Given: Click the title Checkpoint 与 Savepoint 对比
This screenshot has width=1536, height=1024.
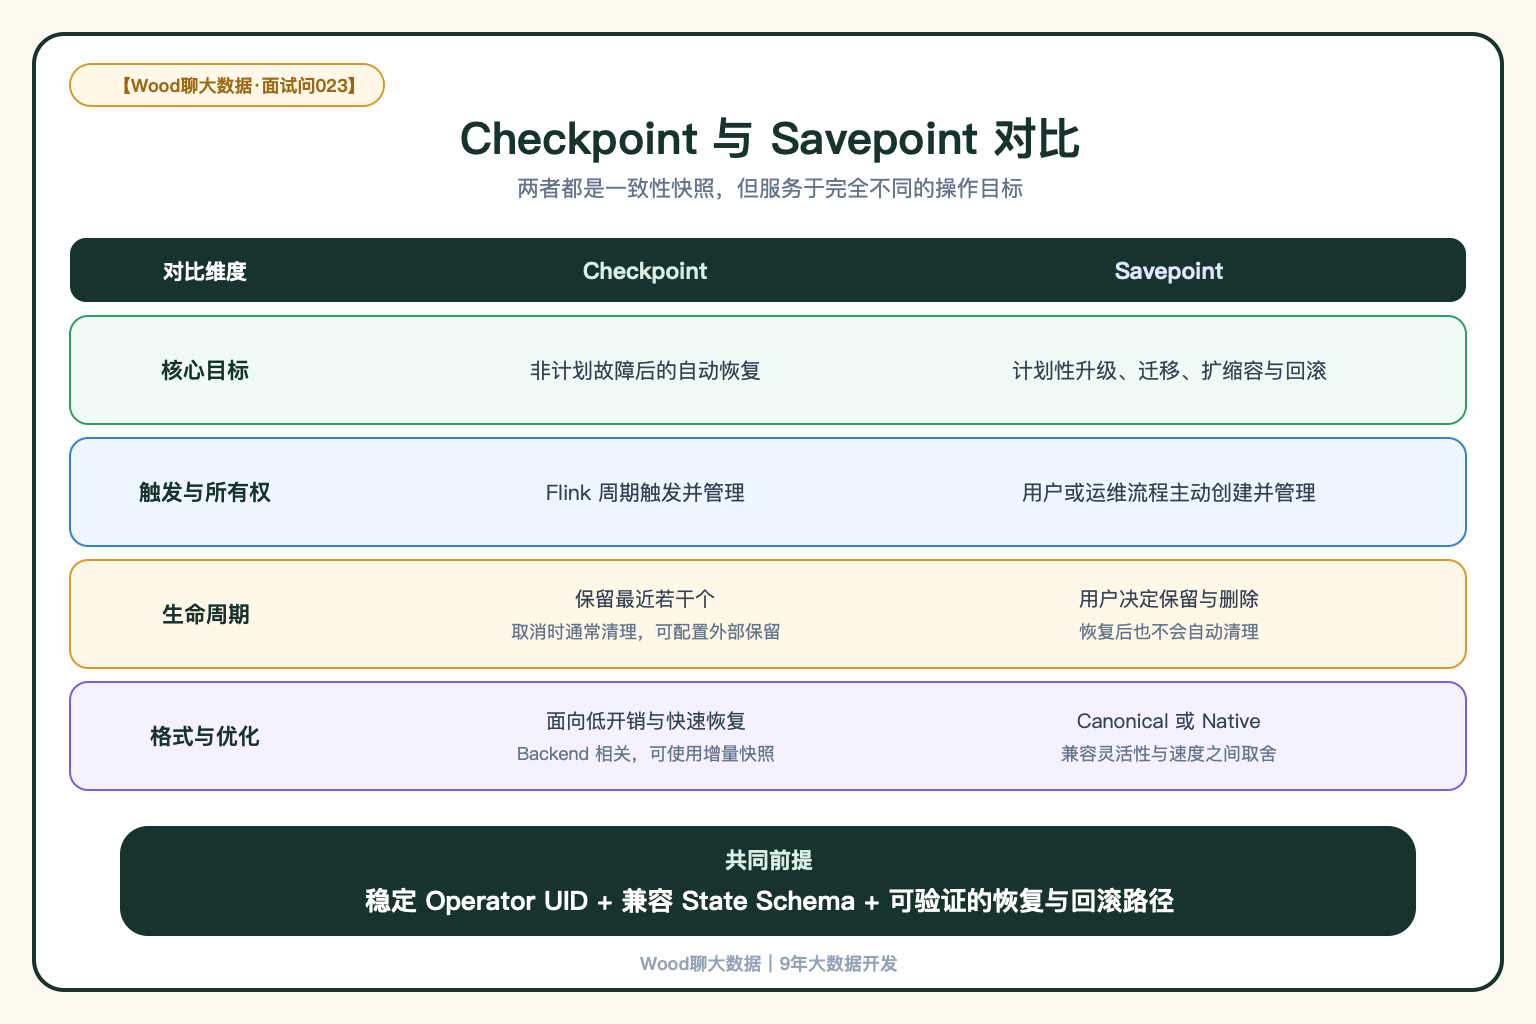Looking at the screenshot, I should [x=769, y=138].
